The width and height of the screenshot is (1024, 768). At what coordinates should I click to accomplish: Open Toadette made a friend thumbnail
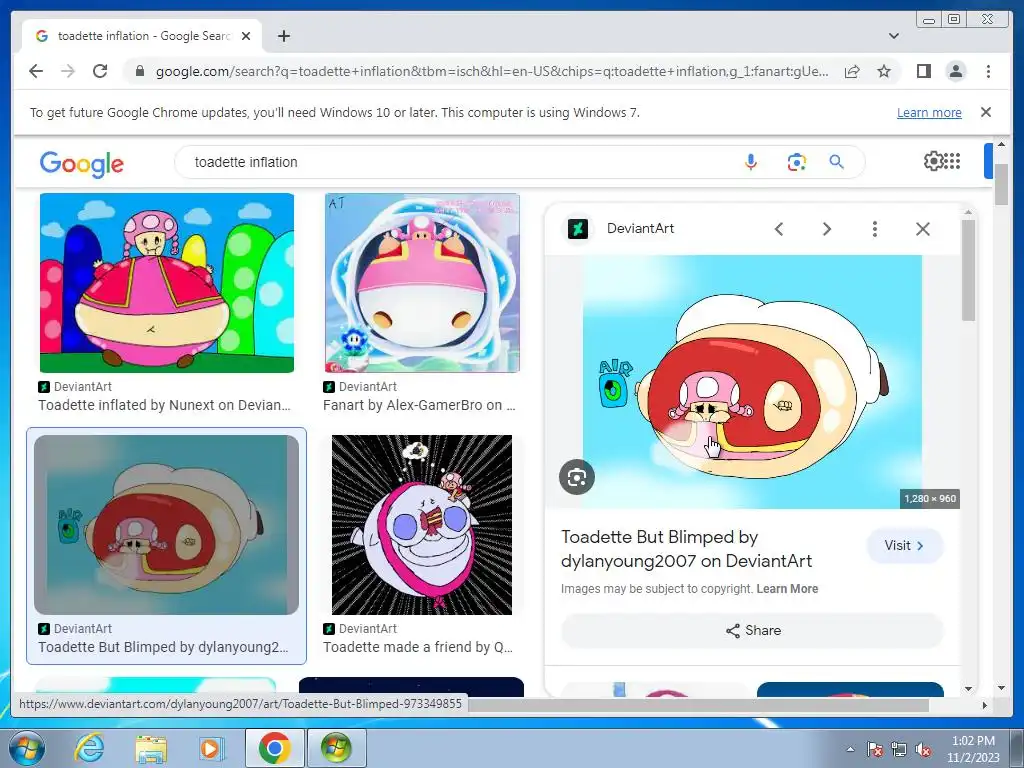coord(422,525)
